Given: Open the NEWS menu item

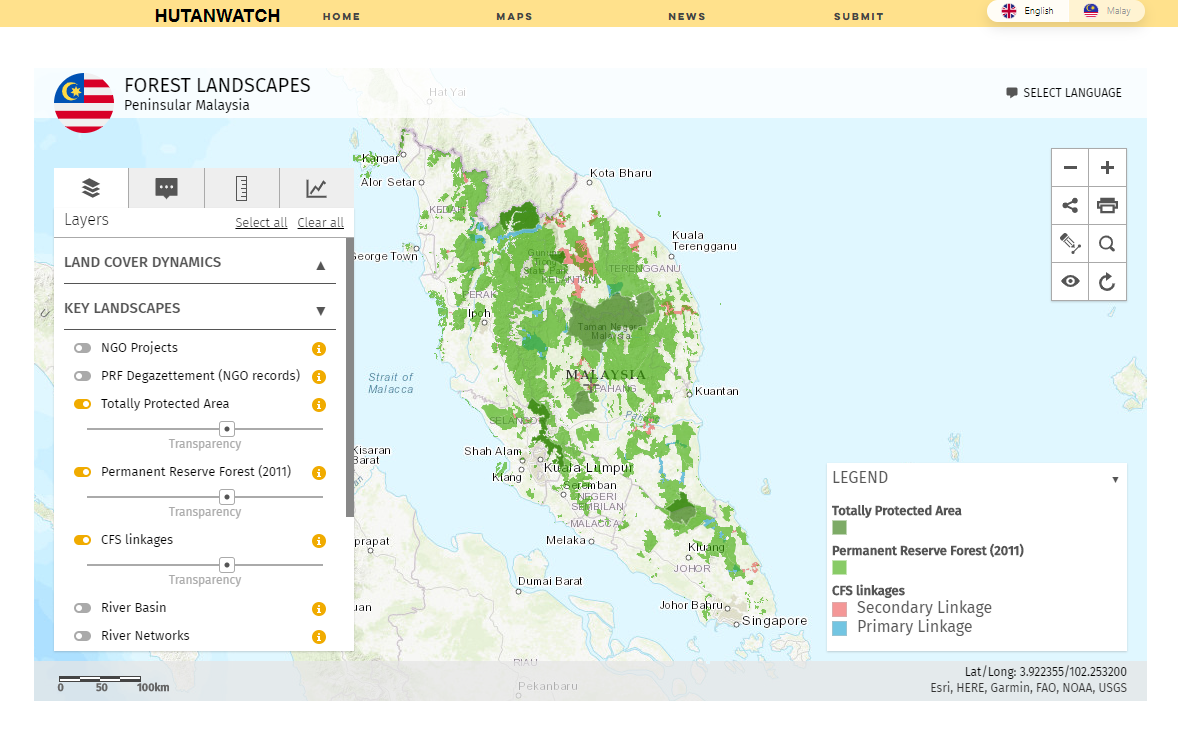Looking at the screenshot, I should pos(687,17).
